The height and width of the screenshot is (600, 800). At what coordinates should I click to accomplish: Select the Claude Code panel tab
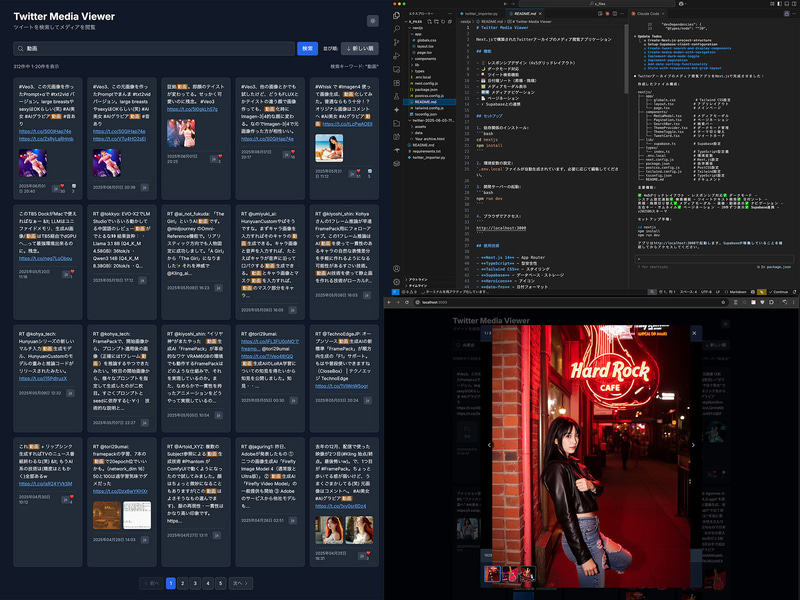(647, 14)
